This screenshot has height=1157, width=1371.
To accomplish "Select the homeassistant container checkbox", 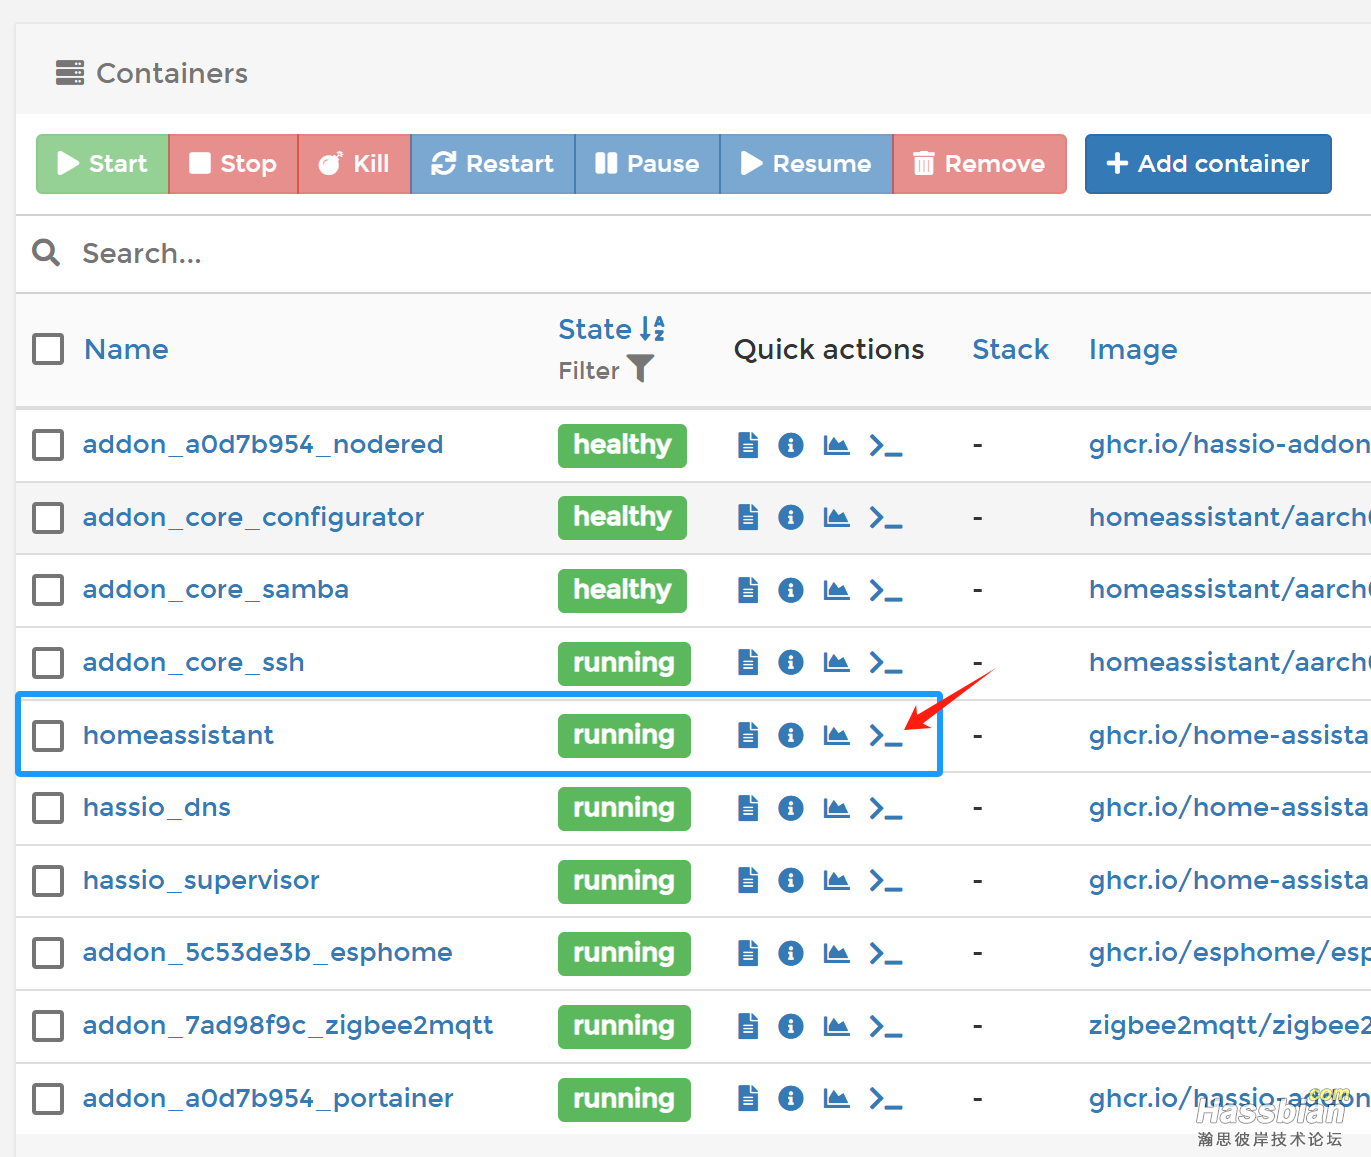I will (x=48, y=735).
